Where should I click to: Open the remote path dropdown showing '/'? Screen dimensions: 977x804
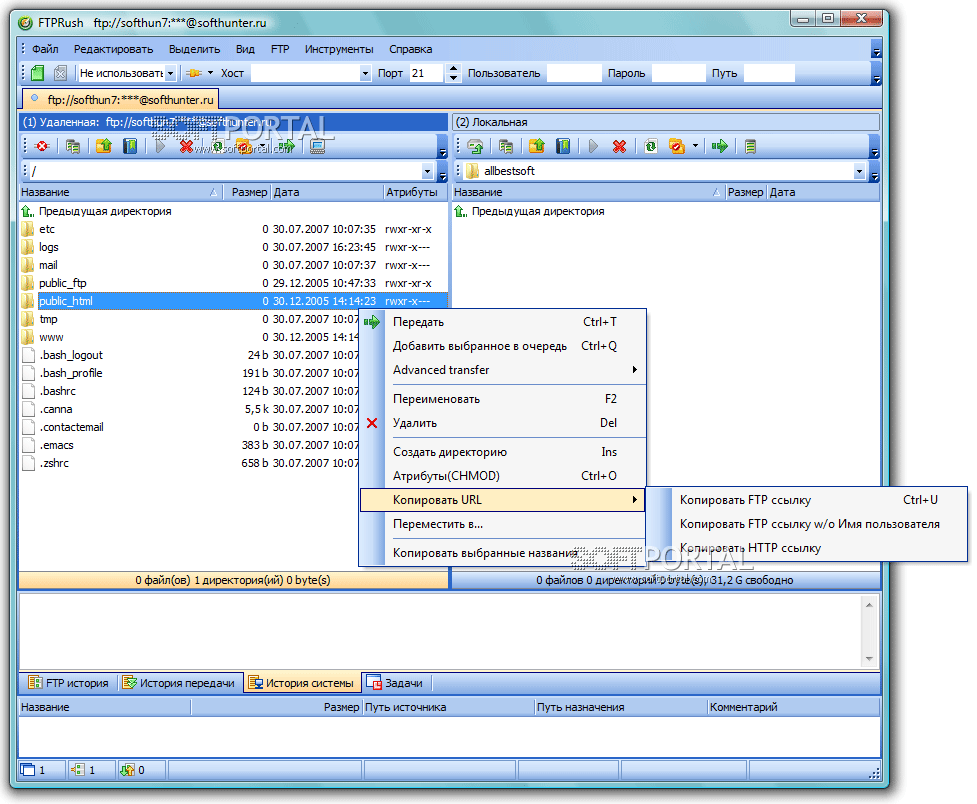coord(427,171)
